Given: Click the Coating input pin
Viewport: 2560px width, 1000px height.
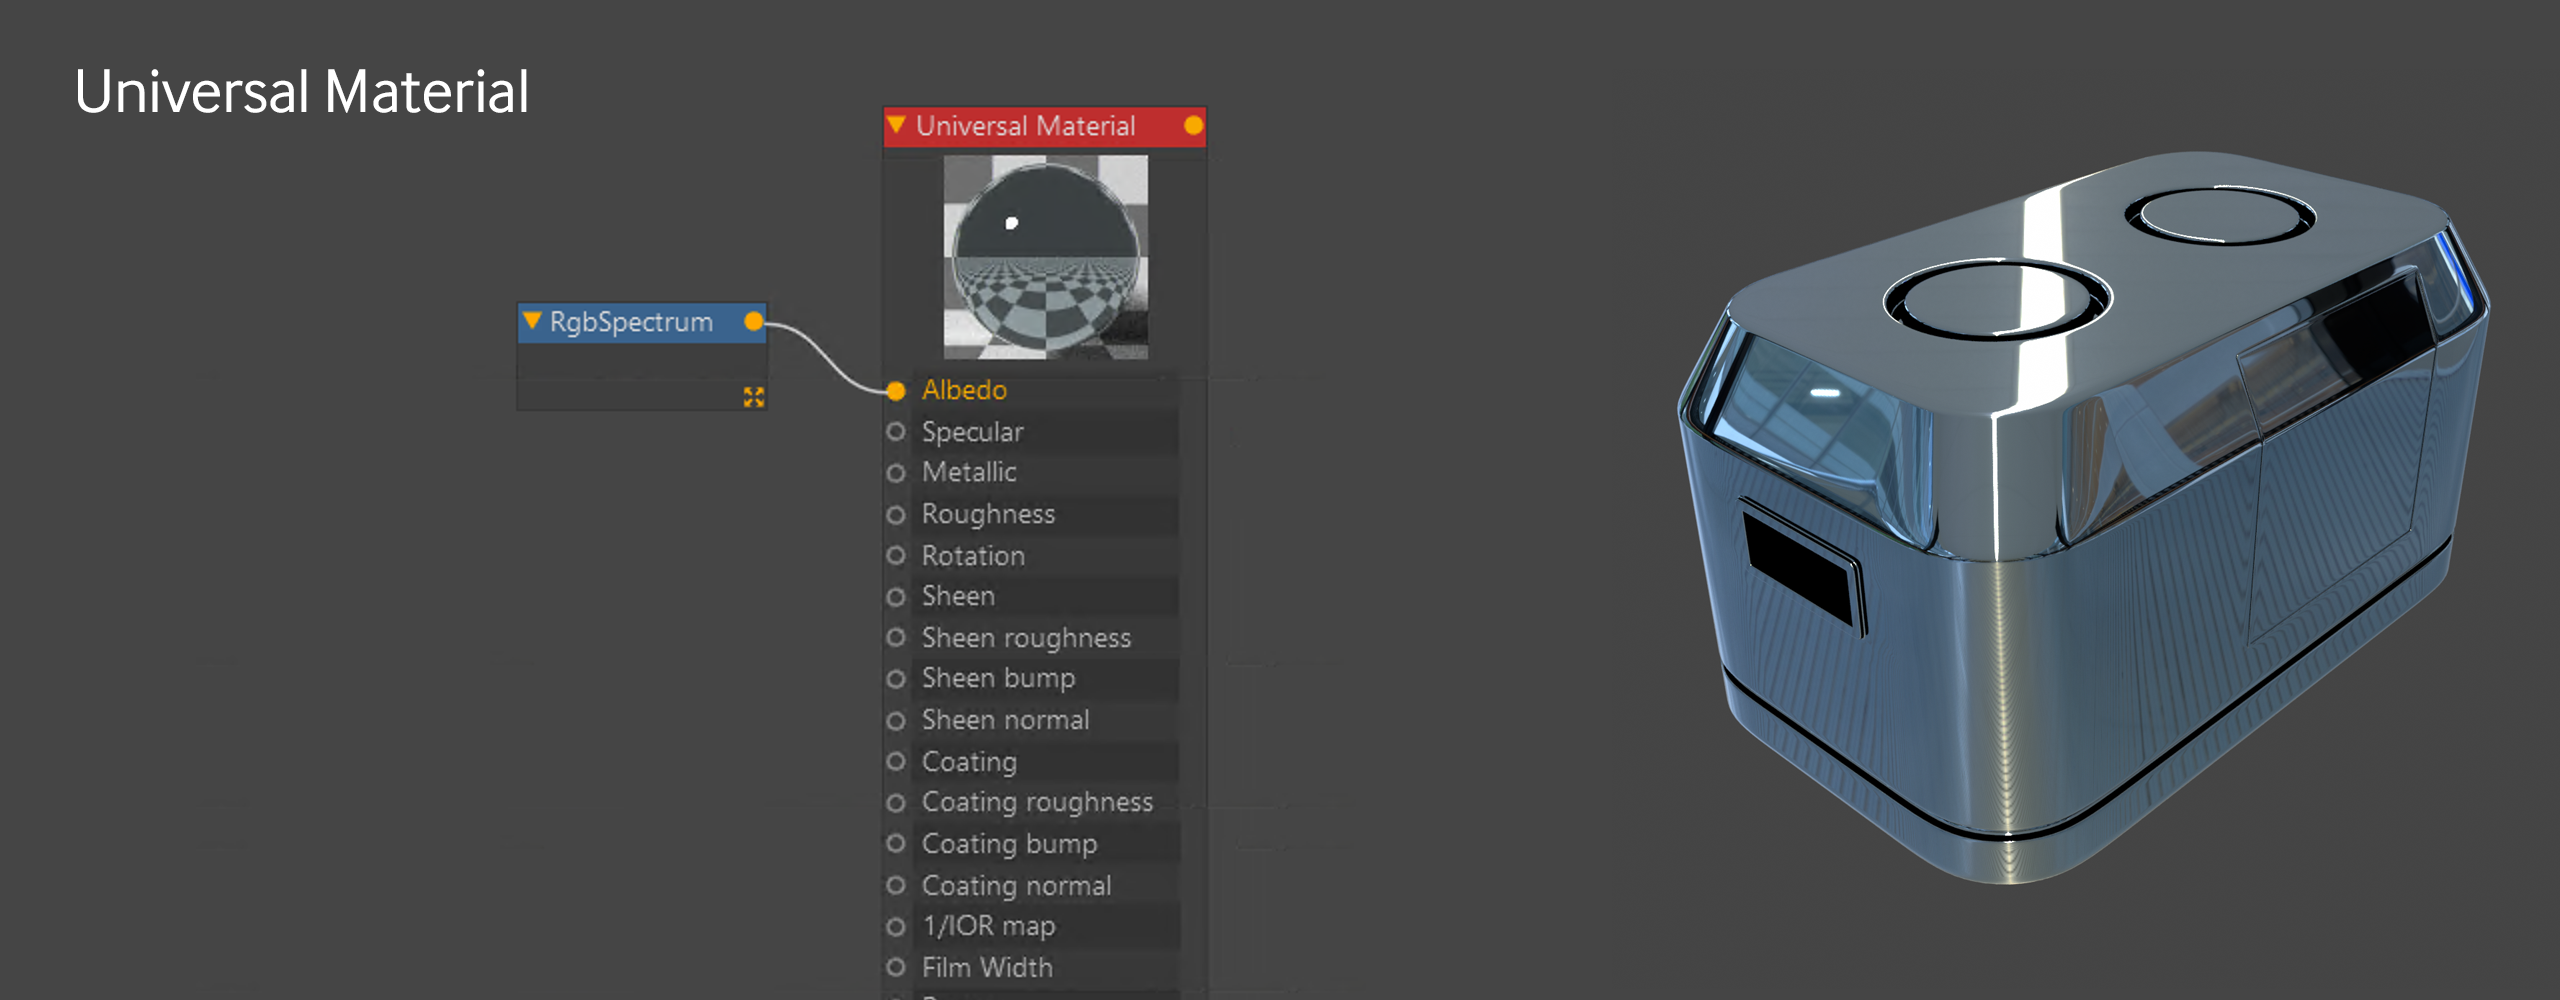Looking at the screenshot, I should (x=896, y=761).
